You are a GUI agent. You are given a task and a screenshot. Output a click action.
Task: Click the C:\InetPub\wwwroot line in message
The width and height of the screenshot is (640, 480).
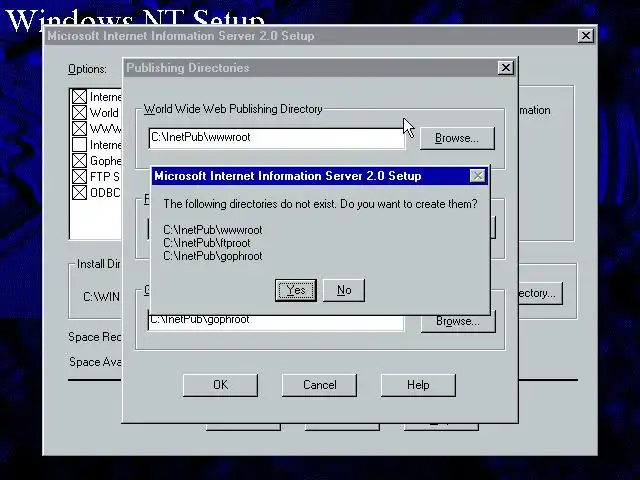[213, 230]
